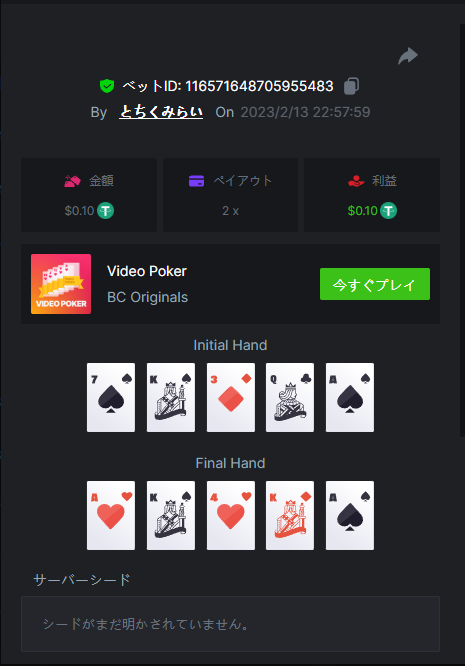Screen dimensions: 465x666
Task: Click the server seed text field
Action: pos(231,624)
